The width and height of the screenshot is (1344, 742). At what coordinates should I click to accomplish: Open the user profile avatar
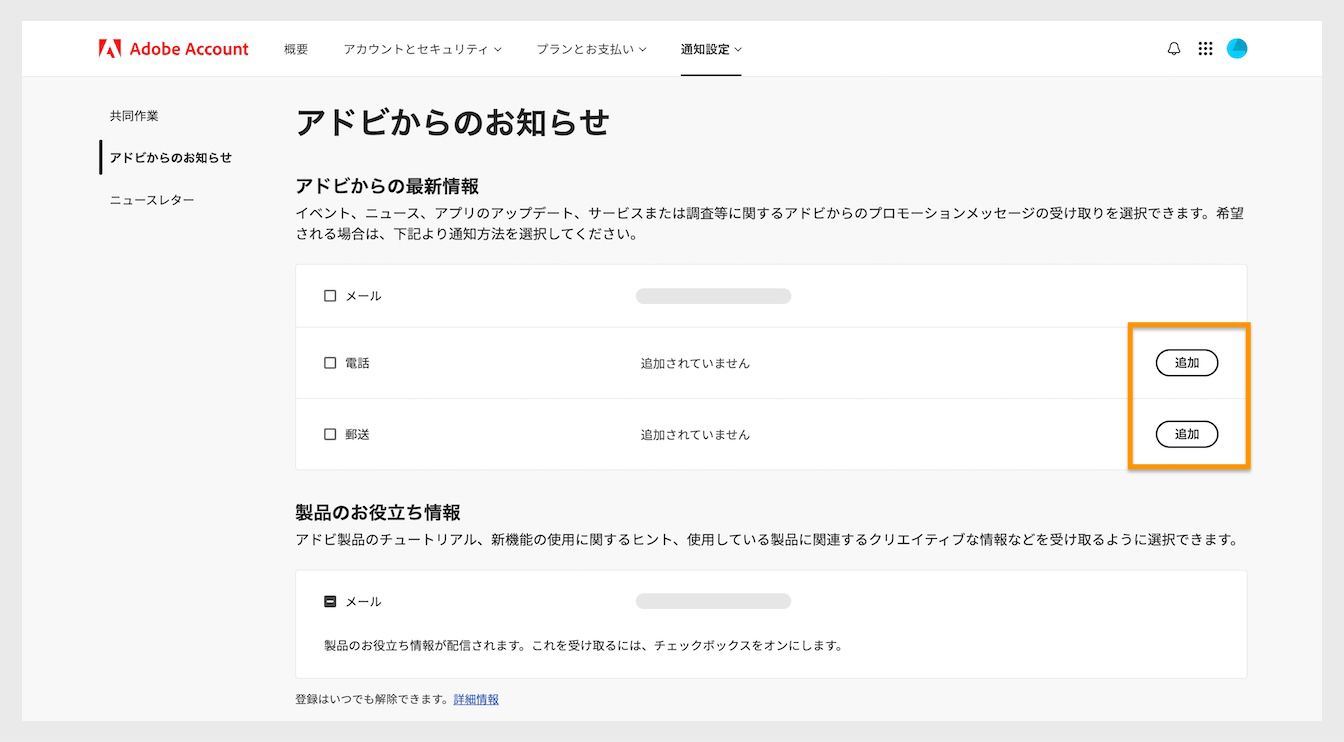pos(1237,48)
